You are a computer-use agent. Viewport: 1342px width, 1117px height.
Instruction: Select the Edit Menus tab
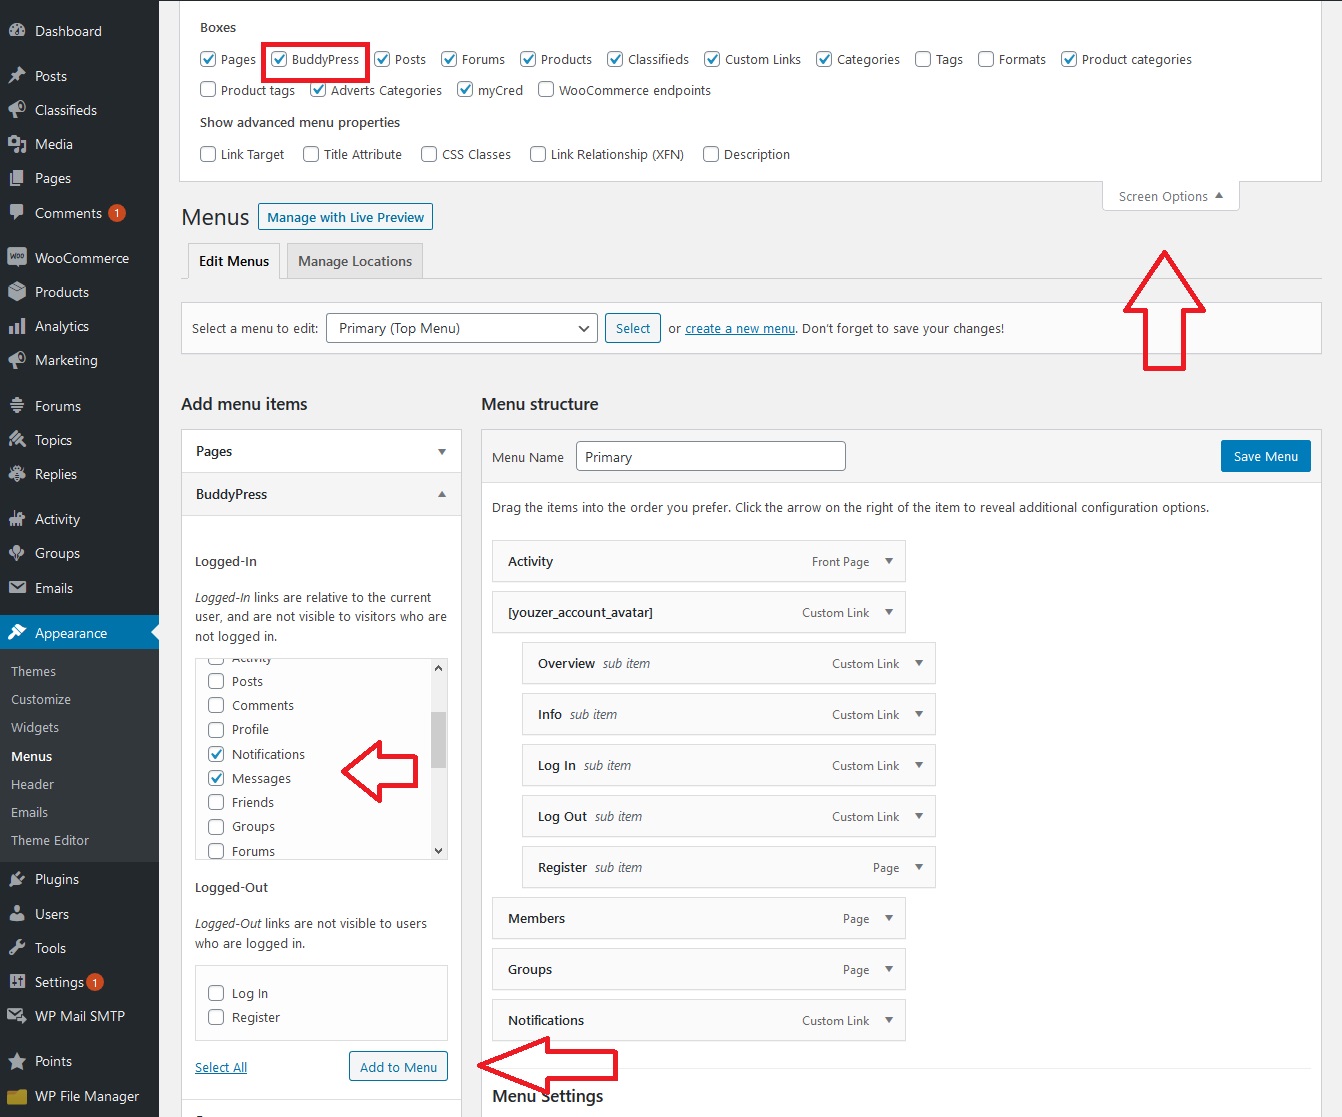click(234, 261)
